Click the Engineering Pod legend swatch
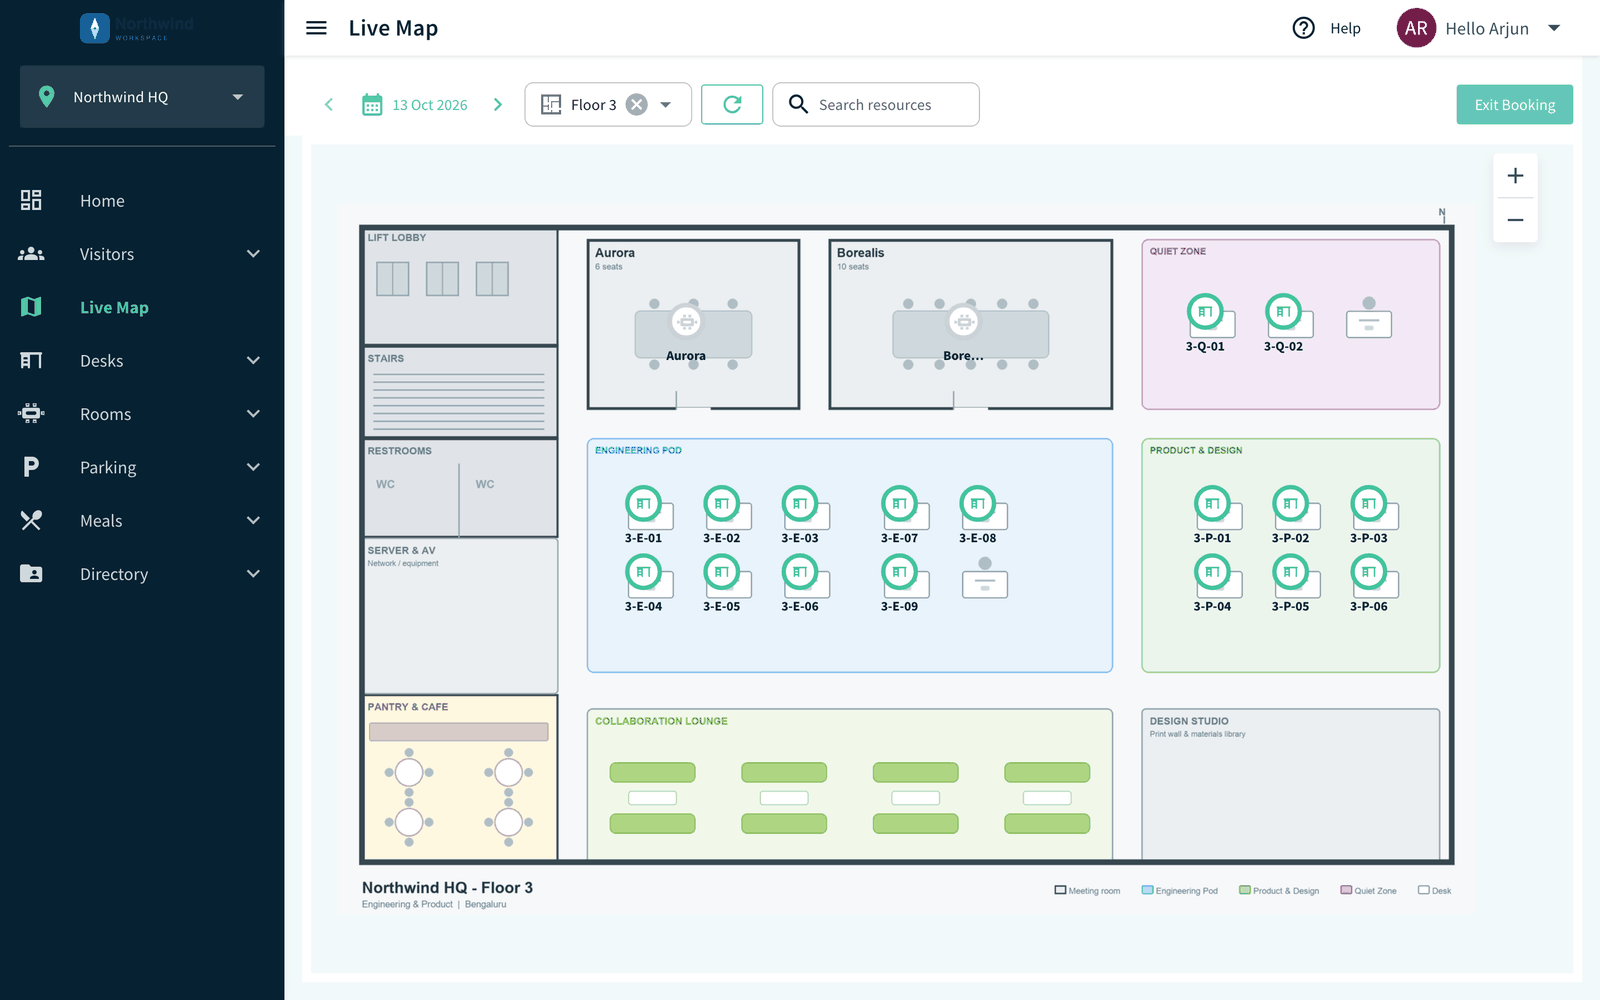Image resolution: width=1600 pixels, height=1000 pixels. (x=1148, y=890)
